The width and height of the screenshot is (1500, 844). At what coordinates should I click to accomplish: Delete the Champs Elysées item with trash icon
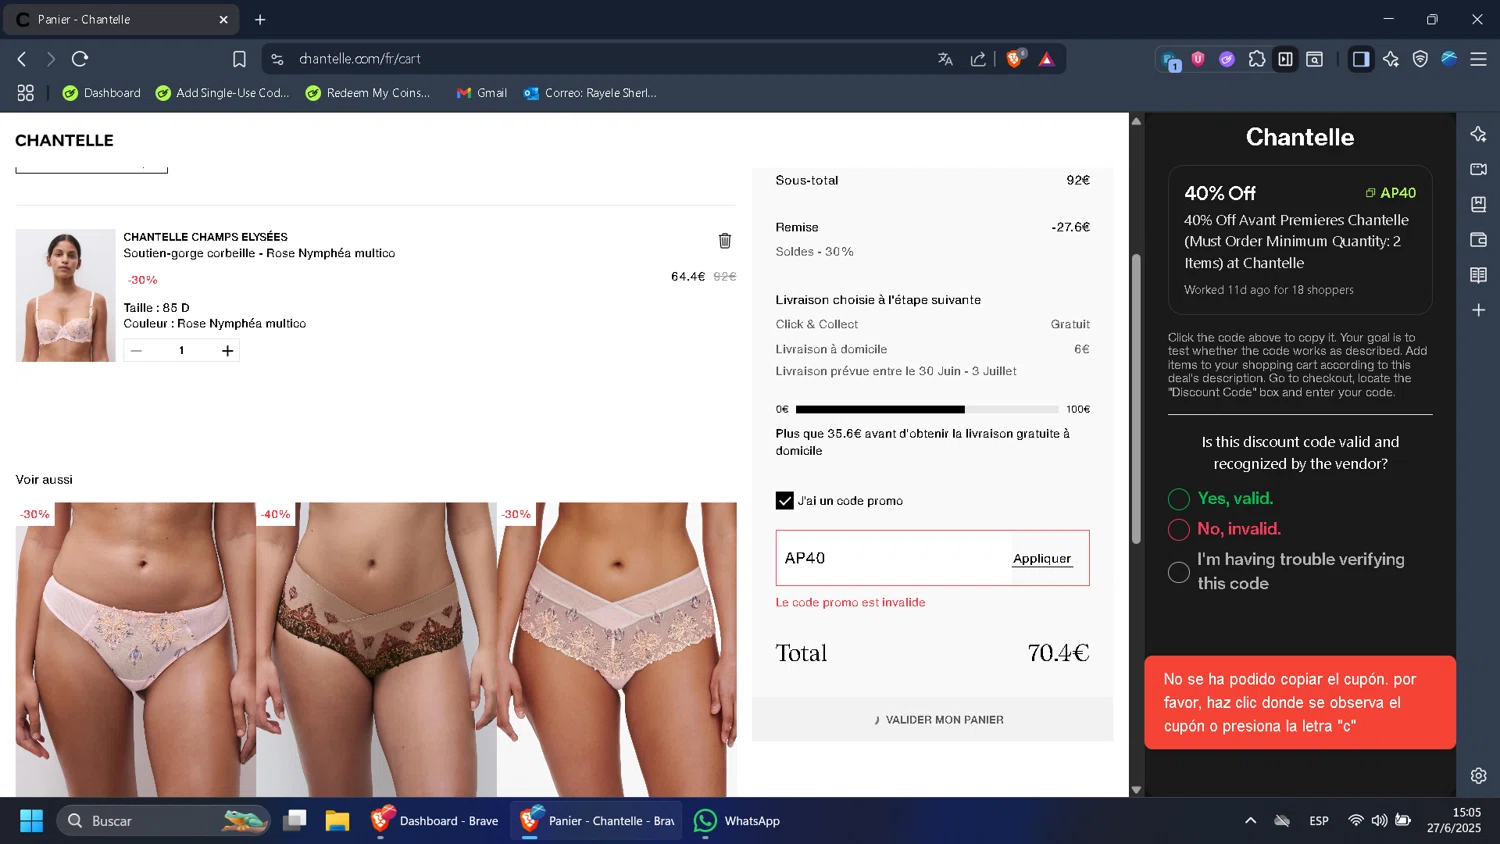pyautogui.click(x=725, y=240)
